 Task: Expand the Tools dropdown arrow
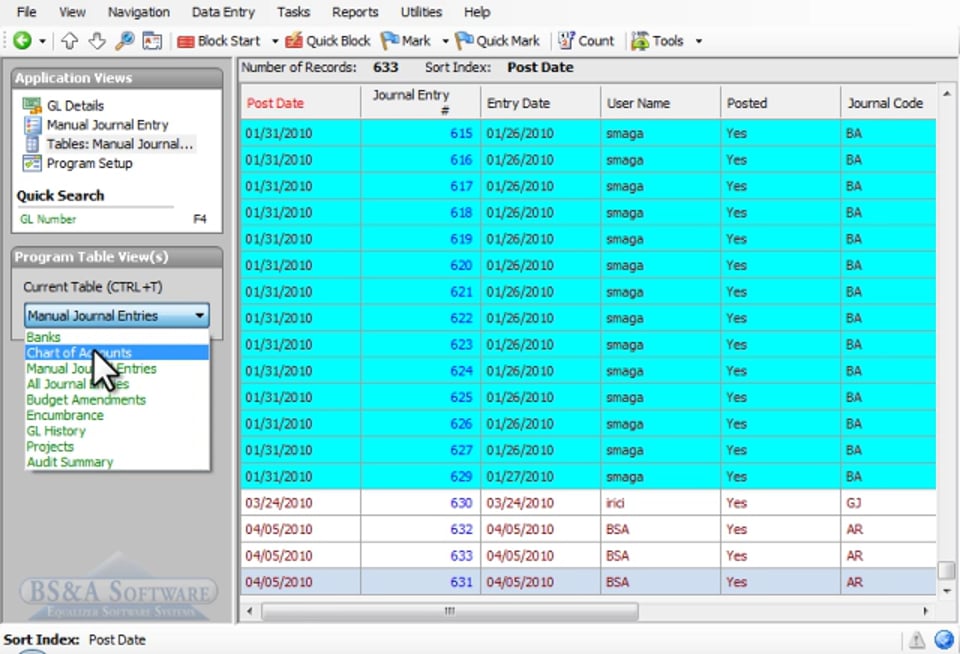point(698,41)
